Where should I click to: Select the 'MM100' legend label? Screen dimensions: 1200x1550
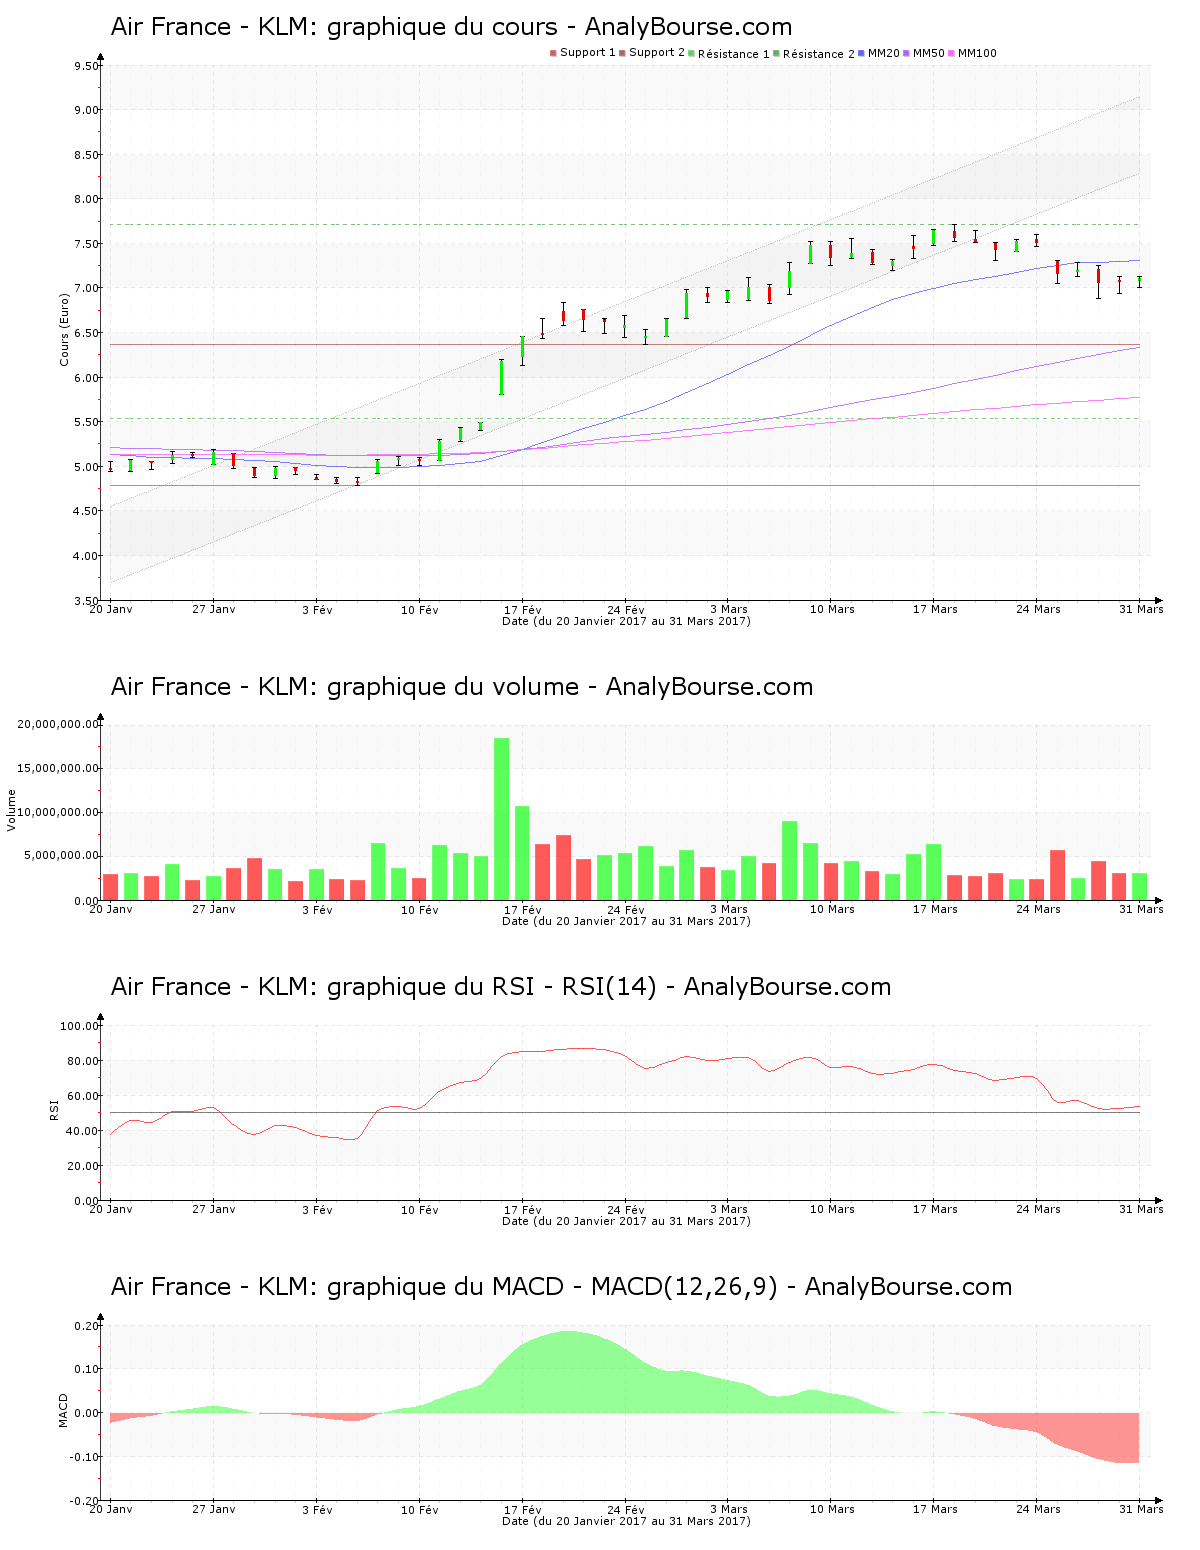click(x=977, y=53)
